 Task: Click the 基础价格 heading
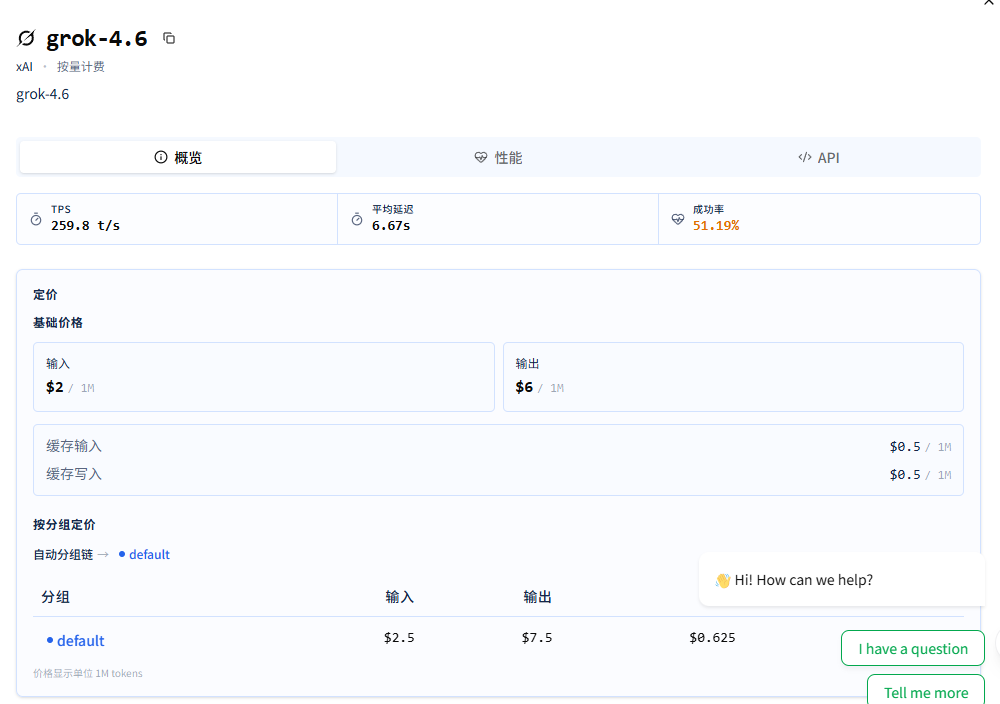pyautogui.click(x=58, y=323)
